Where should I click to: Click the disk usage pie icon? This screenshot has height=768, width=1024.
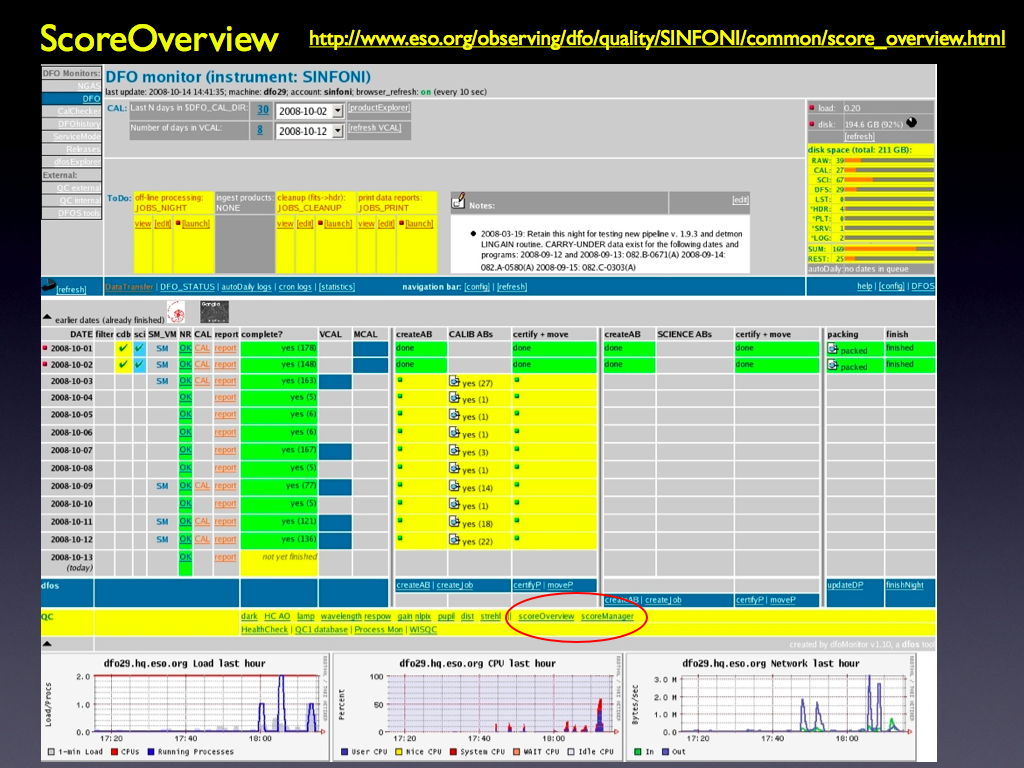tap(911, 123)
